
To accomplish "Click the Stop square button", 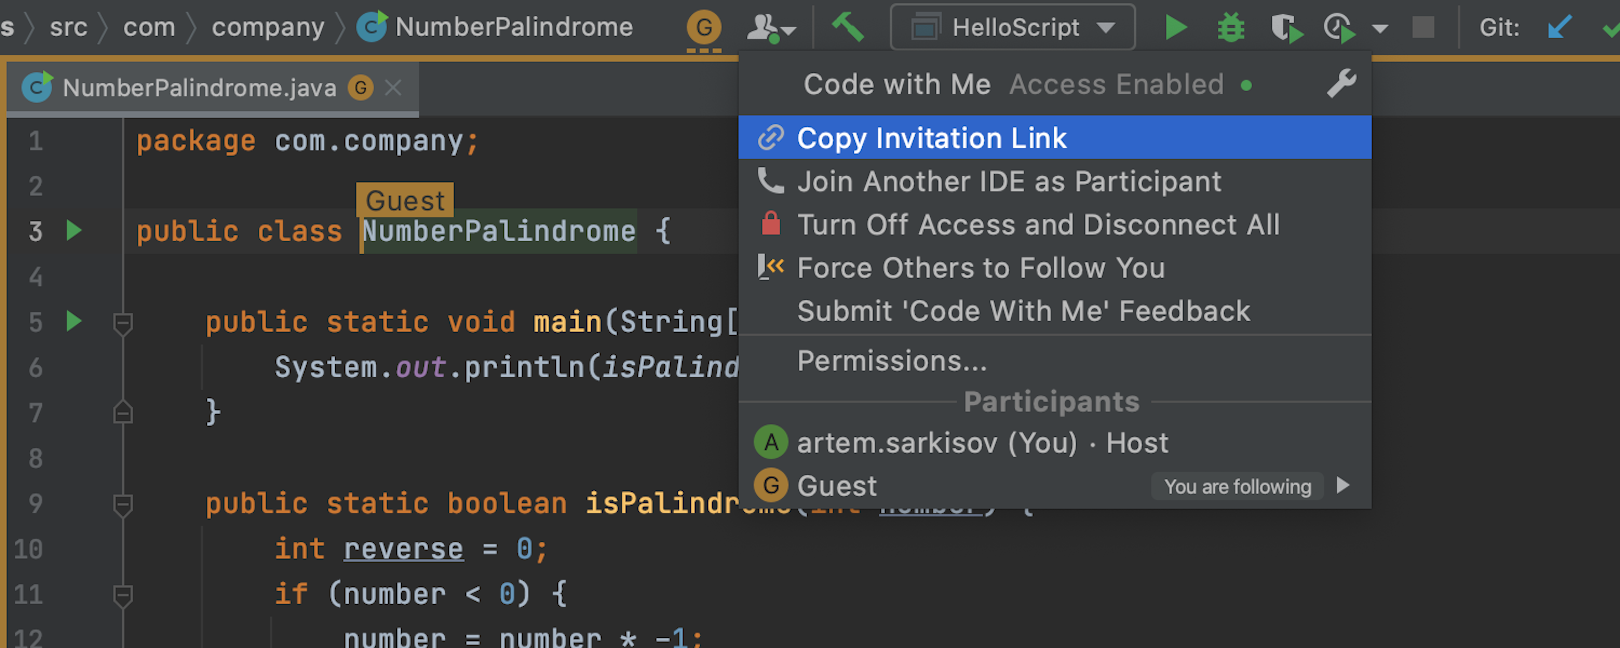I will pyautogui.click(x=1423, y=27).
